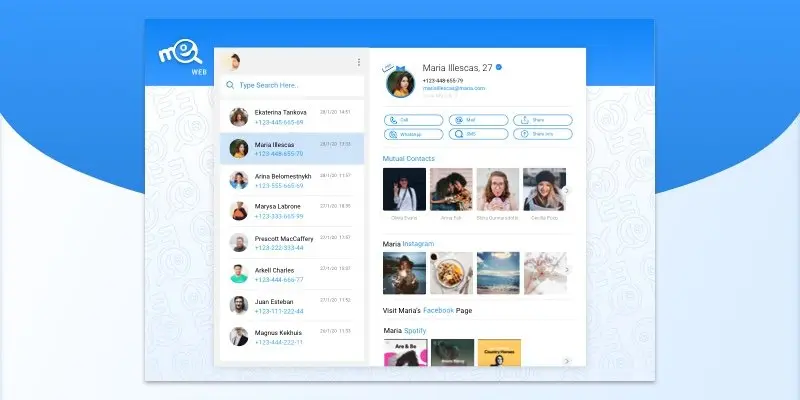Click Prescott MacCaffery's avatar

(x=238, y=242)
